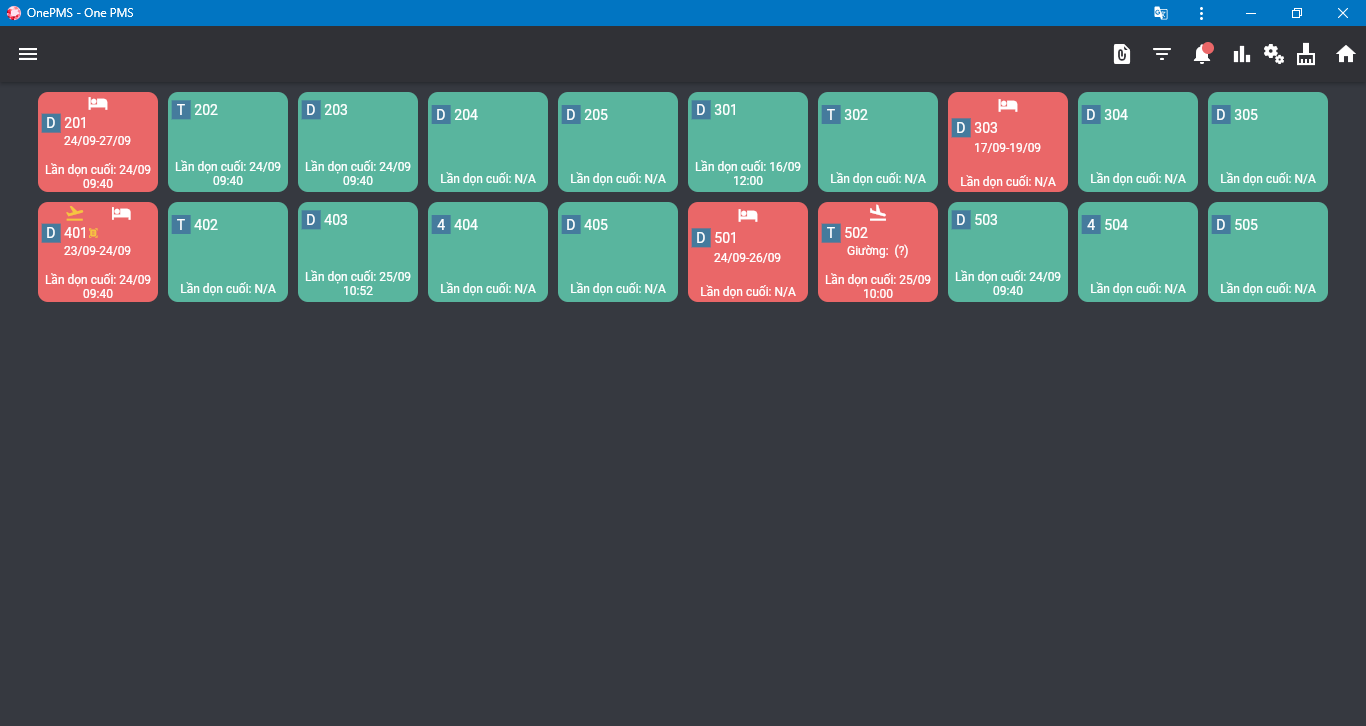The width and height of the screenshot is (1366, 726).
Task: Click the departure plane icon on room 401
Action: point(75,214)
